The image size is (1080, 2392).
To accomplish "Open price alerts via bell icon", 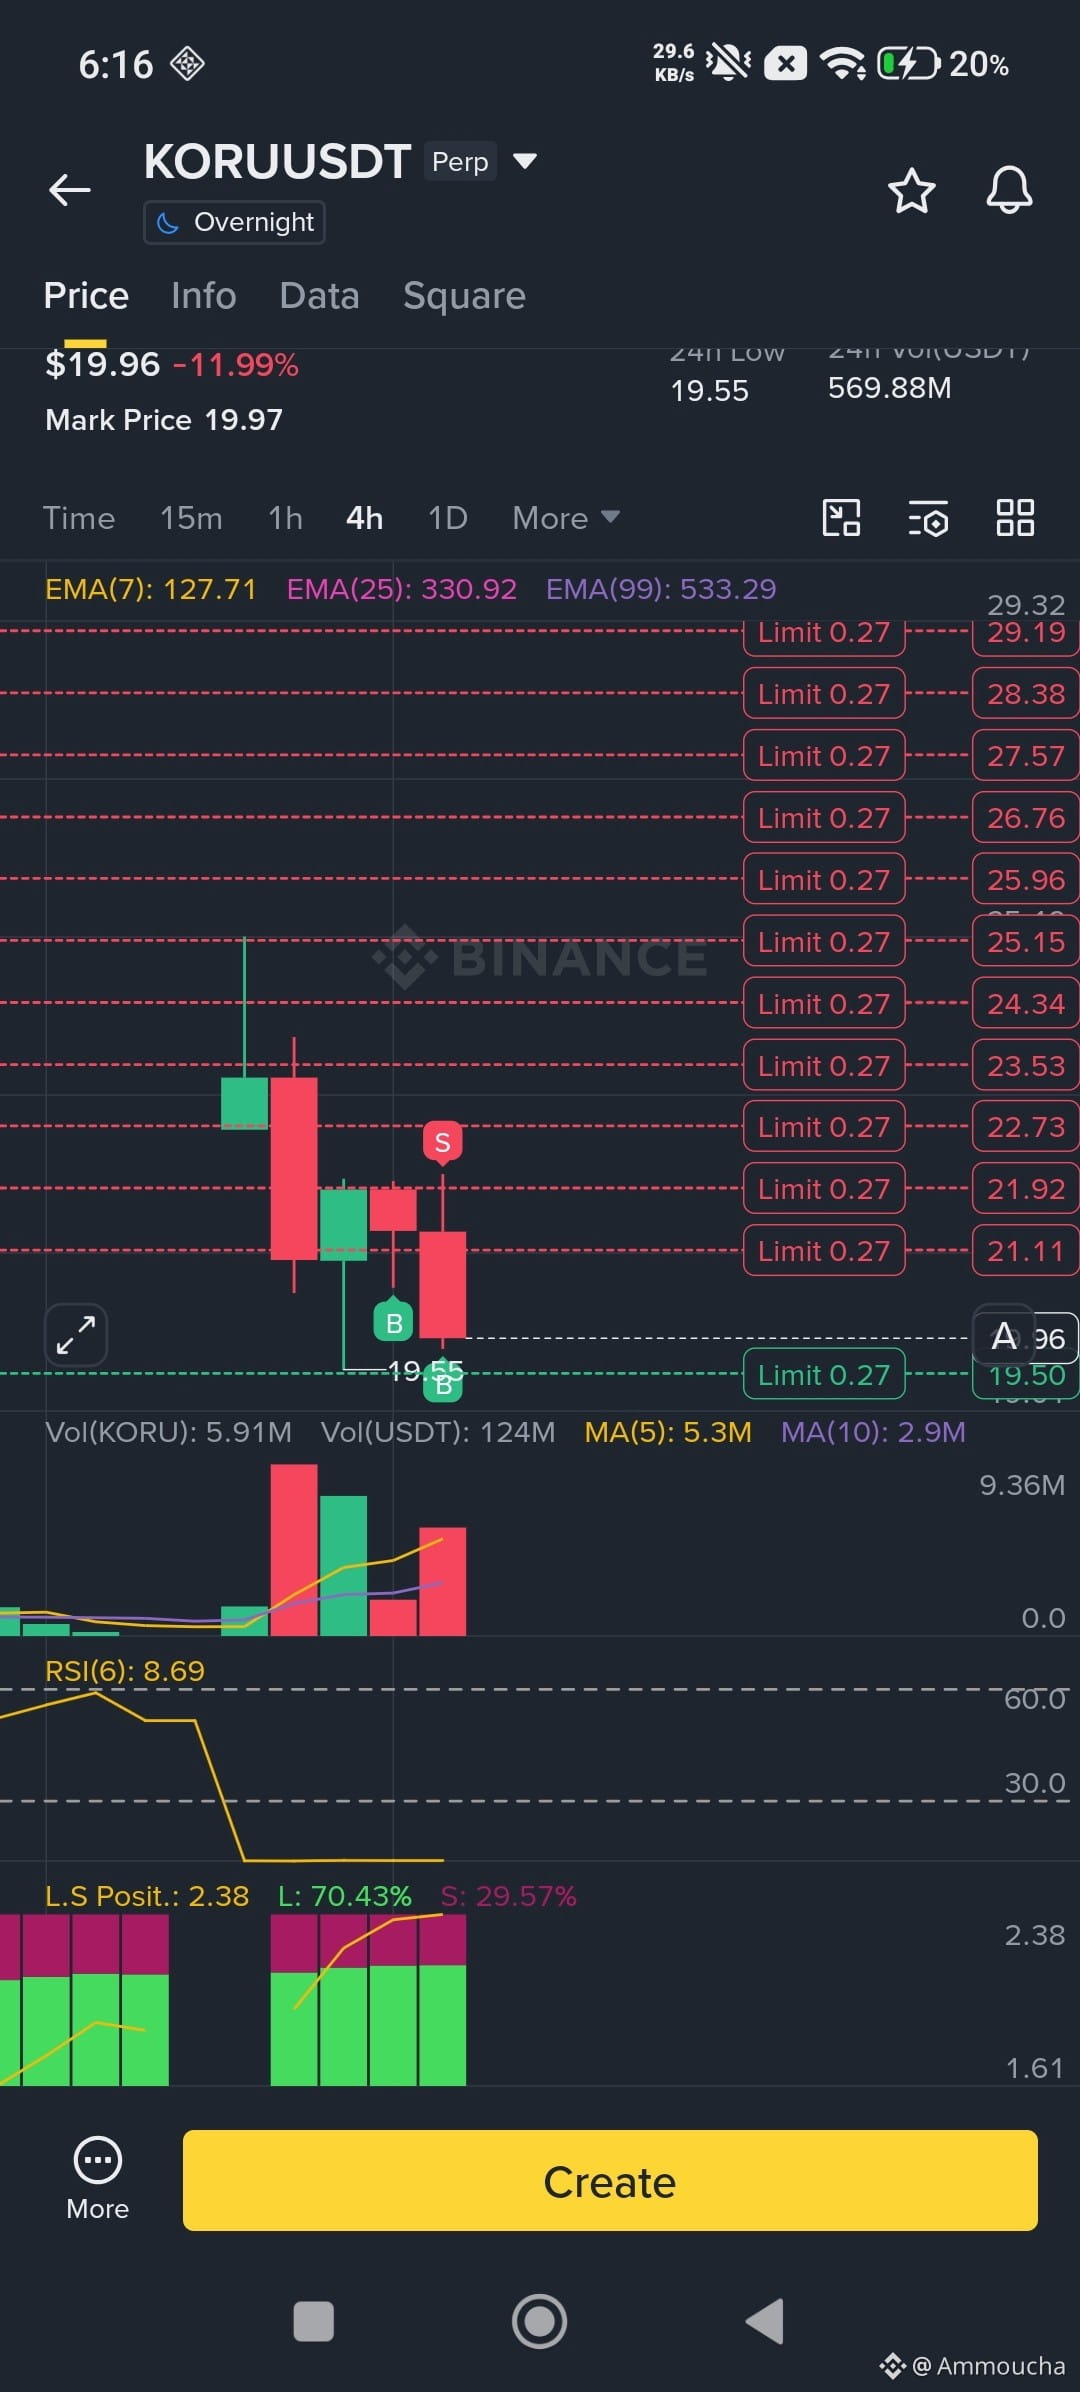I will (1009, 189).
